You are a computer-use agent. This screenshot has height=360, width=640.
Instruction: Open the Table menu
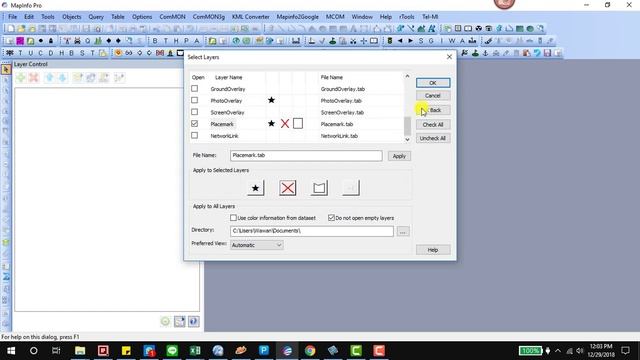118,17
